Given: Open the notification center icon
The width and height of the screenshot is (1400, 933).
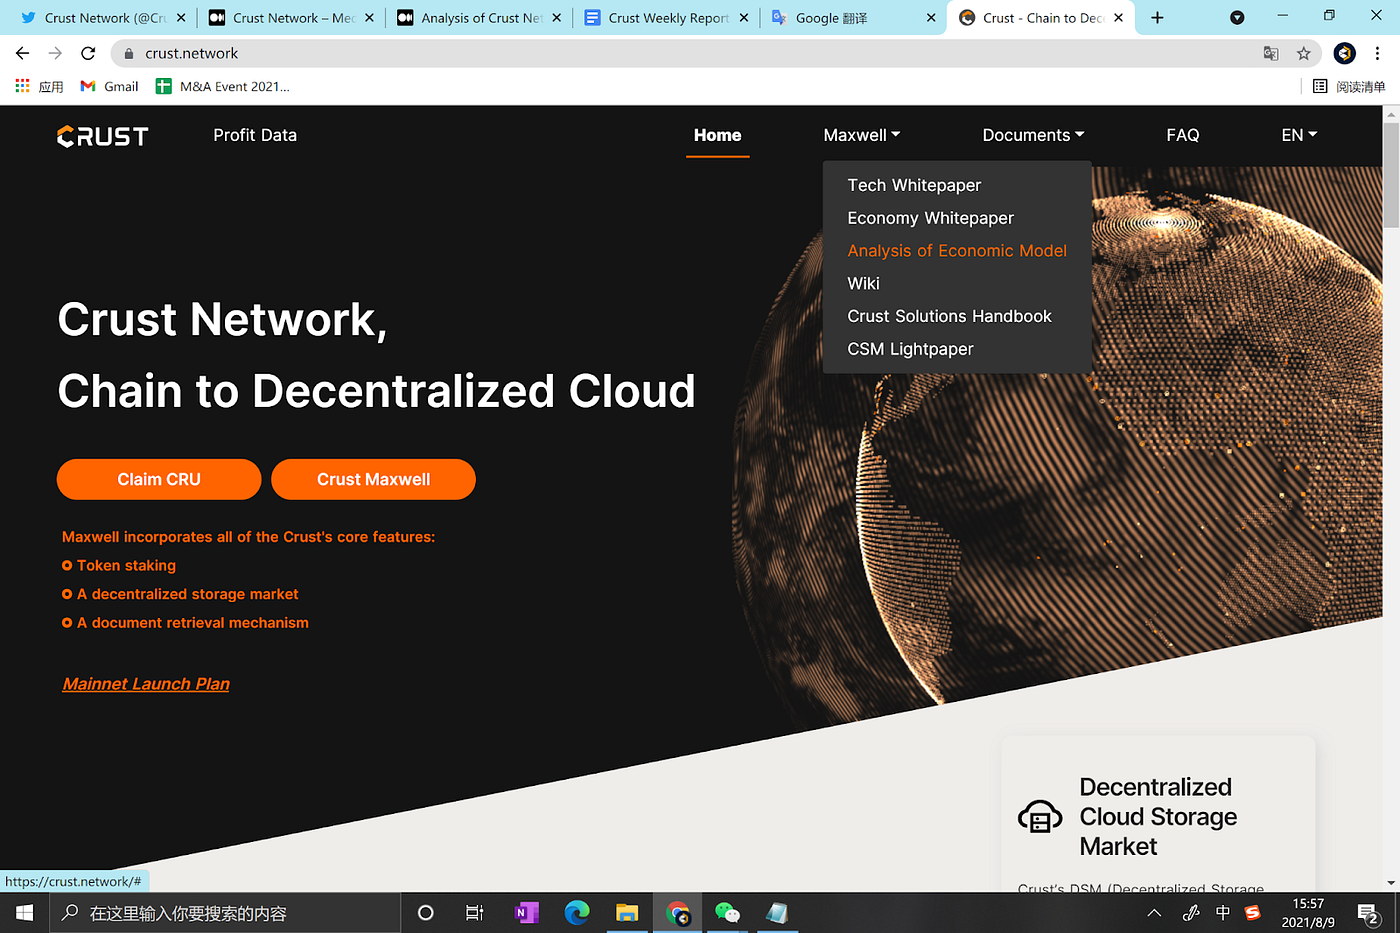Looking at the screenshot, I should coord(1369,913).
